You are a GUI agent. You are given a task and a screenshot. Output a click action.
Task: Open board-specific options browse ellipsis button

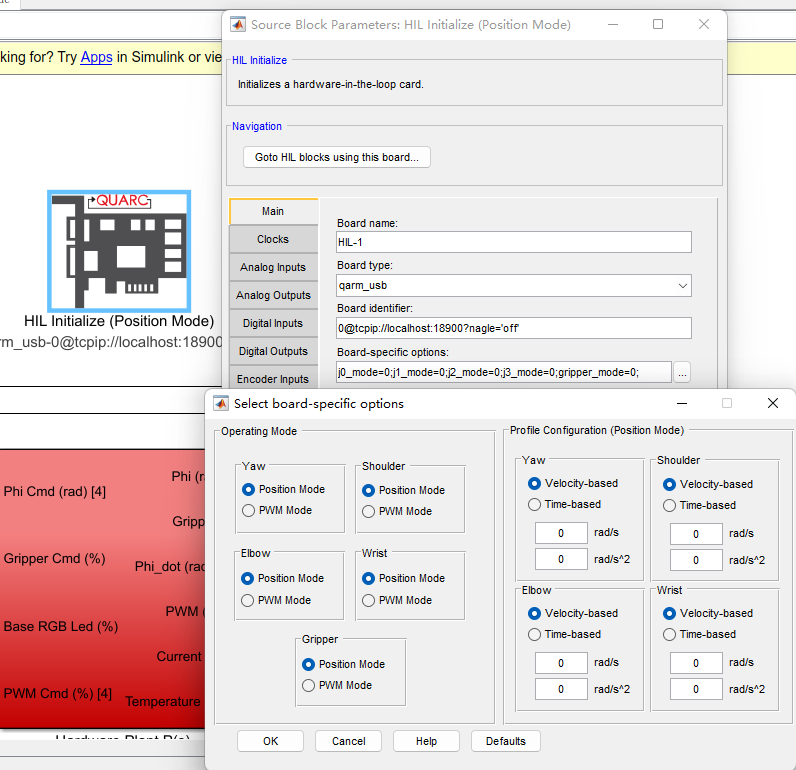point(682,373)
